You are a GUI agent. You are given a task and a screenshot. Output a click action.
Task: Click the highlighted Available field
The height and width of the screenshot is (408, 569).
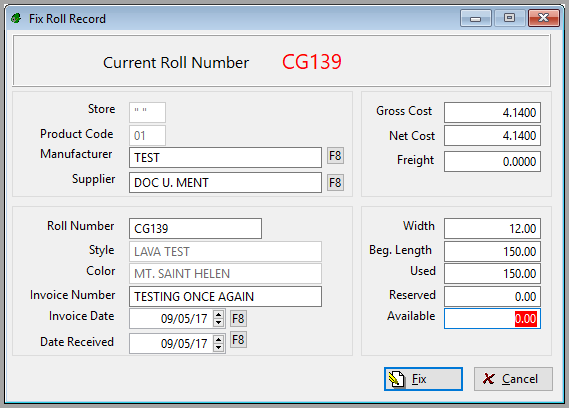(492, 319)
